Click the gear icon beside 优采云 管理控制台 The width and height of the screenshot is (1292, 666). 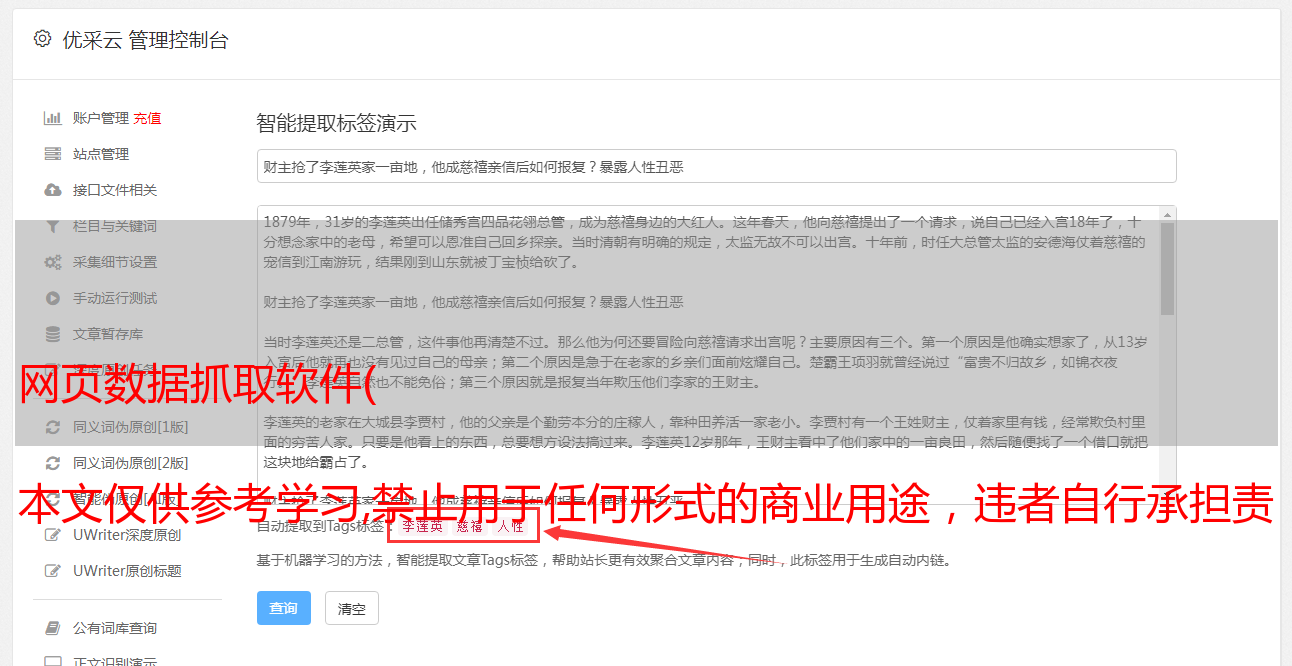tap(42, 39)
